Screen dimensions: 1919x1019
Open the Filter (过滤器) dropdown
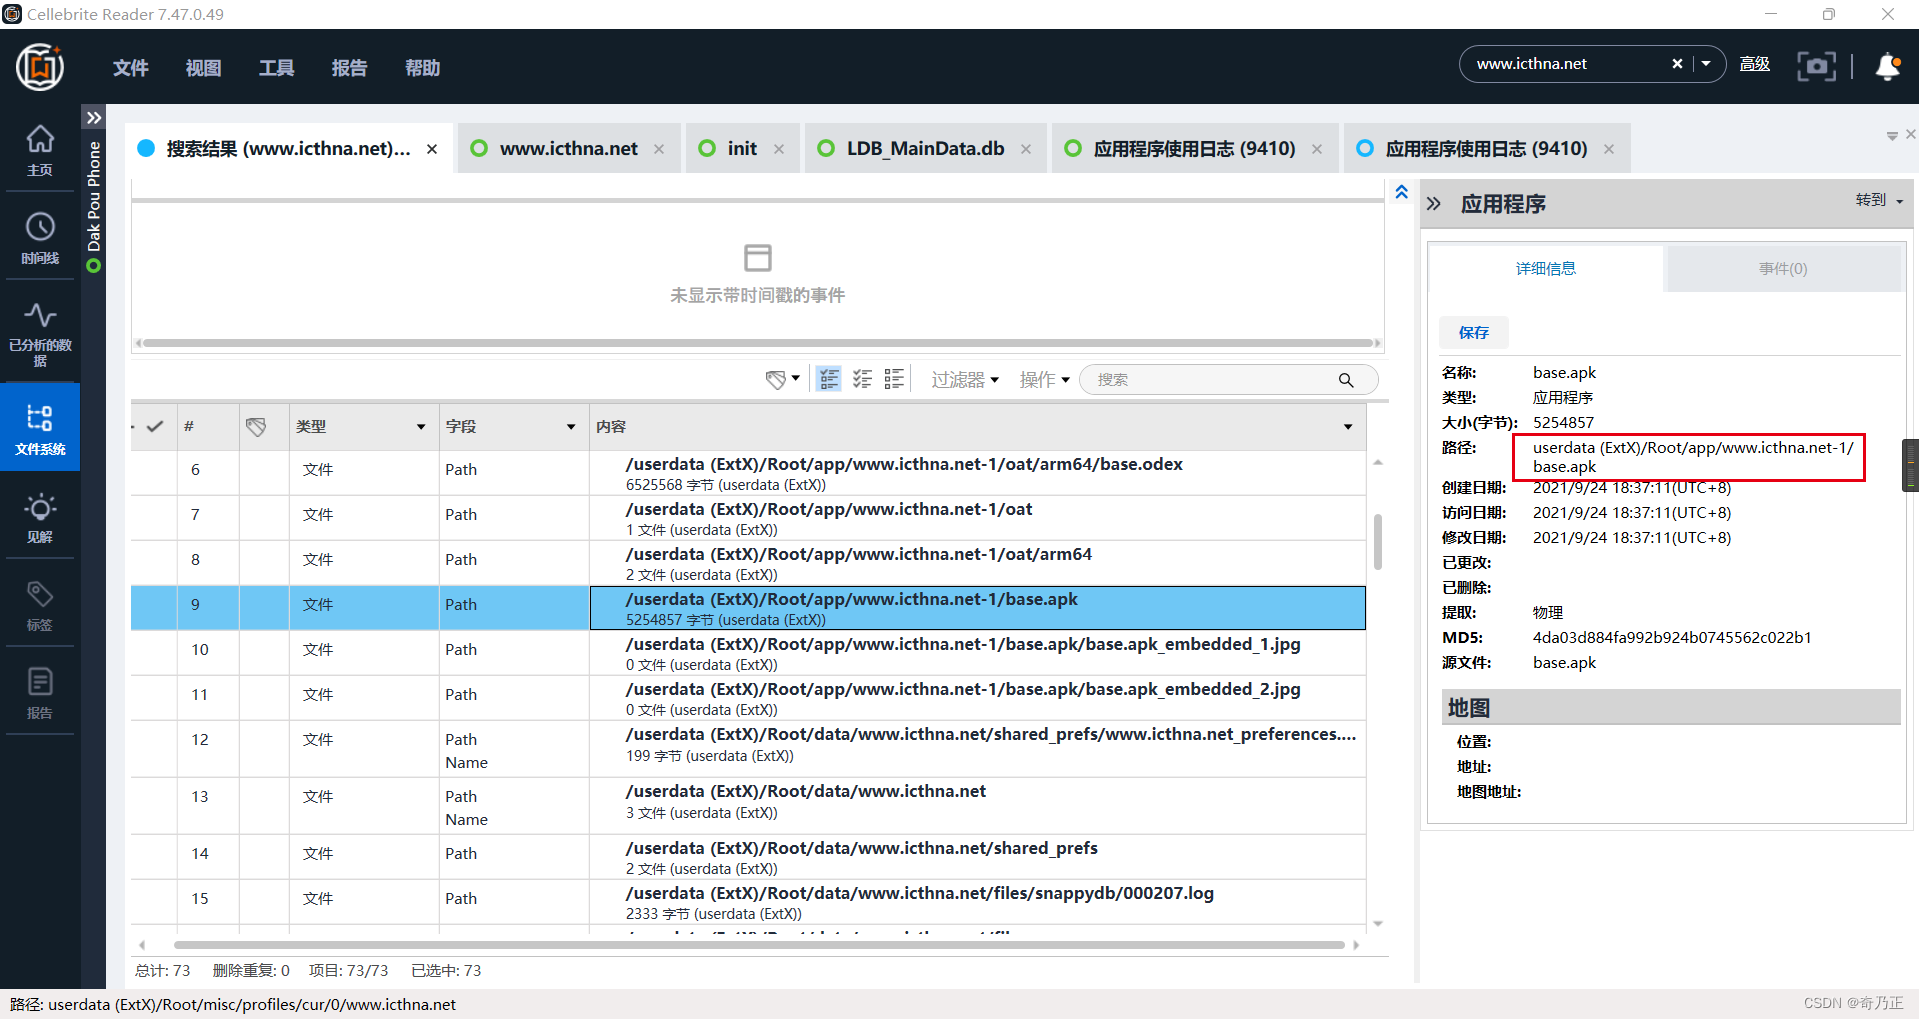pyautogui.click(x=965, y=380)
